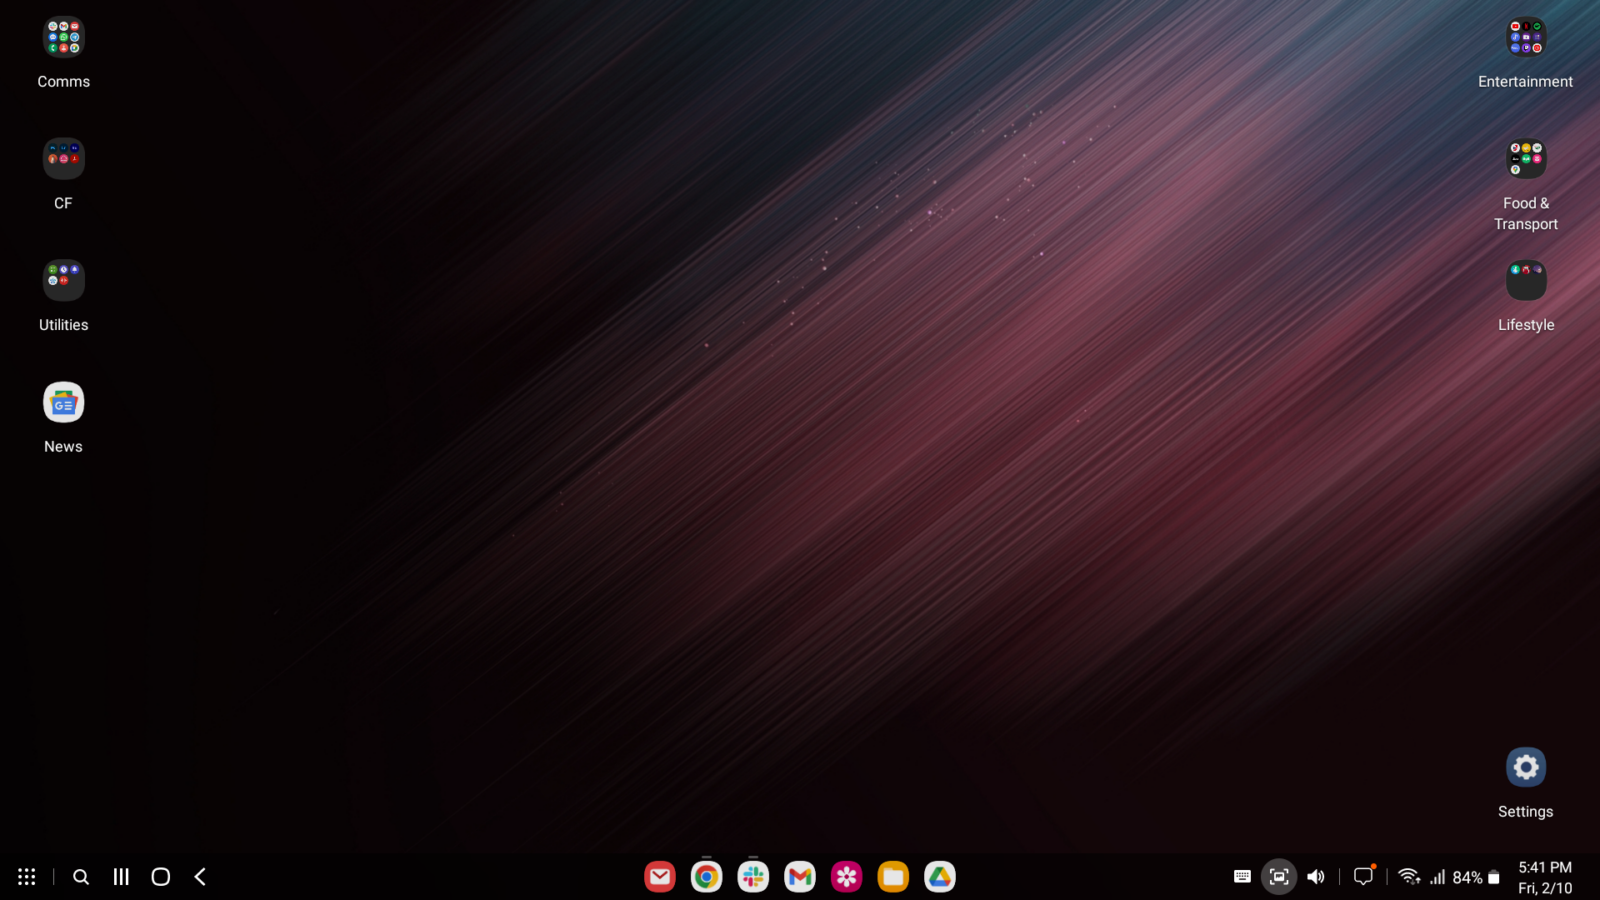Viewport: 1600px width, 900px height.
Task: Open Gmail from the taskbar
Action: coord(800,876)
